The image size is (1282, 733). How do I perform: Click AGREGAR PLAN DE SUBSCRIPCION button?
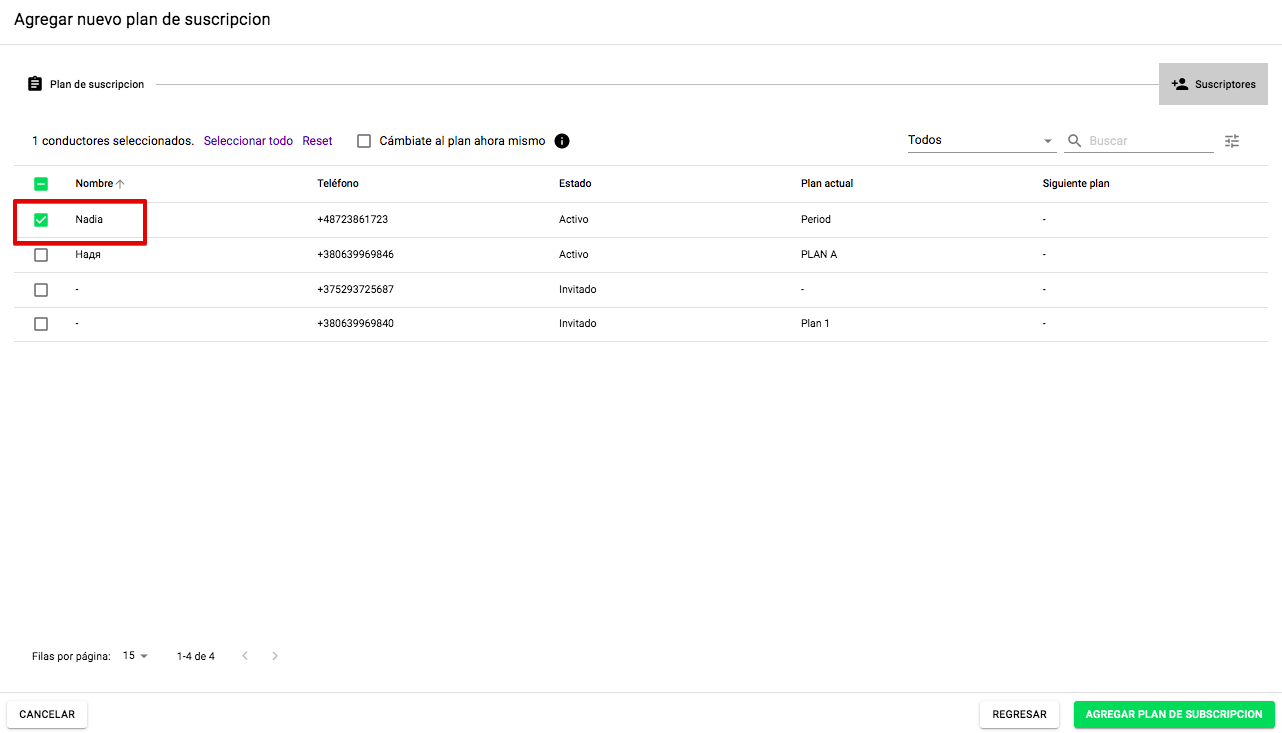click(1174, 715)
